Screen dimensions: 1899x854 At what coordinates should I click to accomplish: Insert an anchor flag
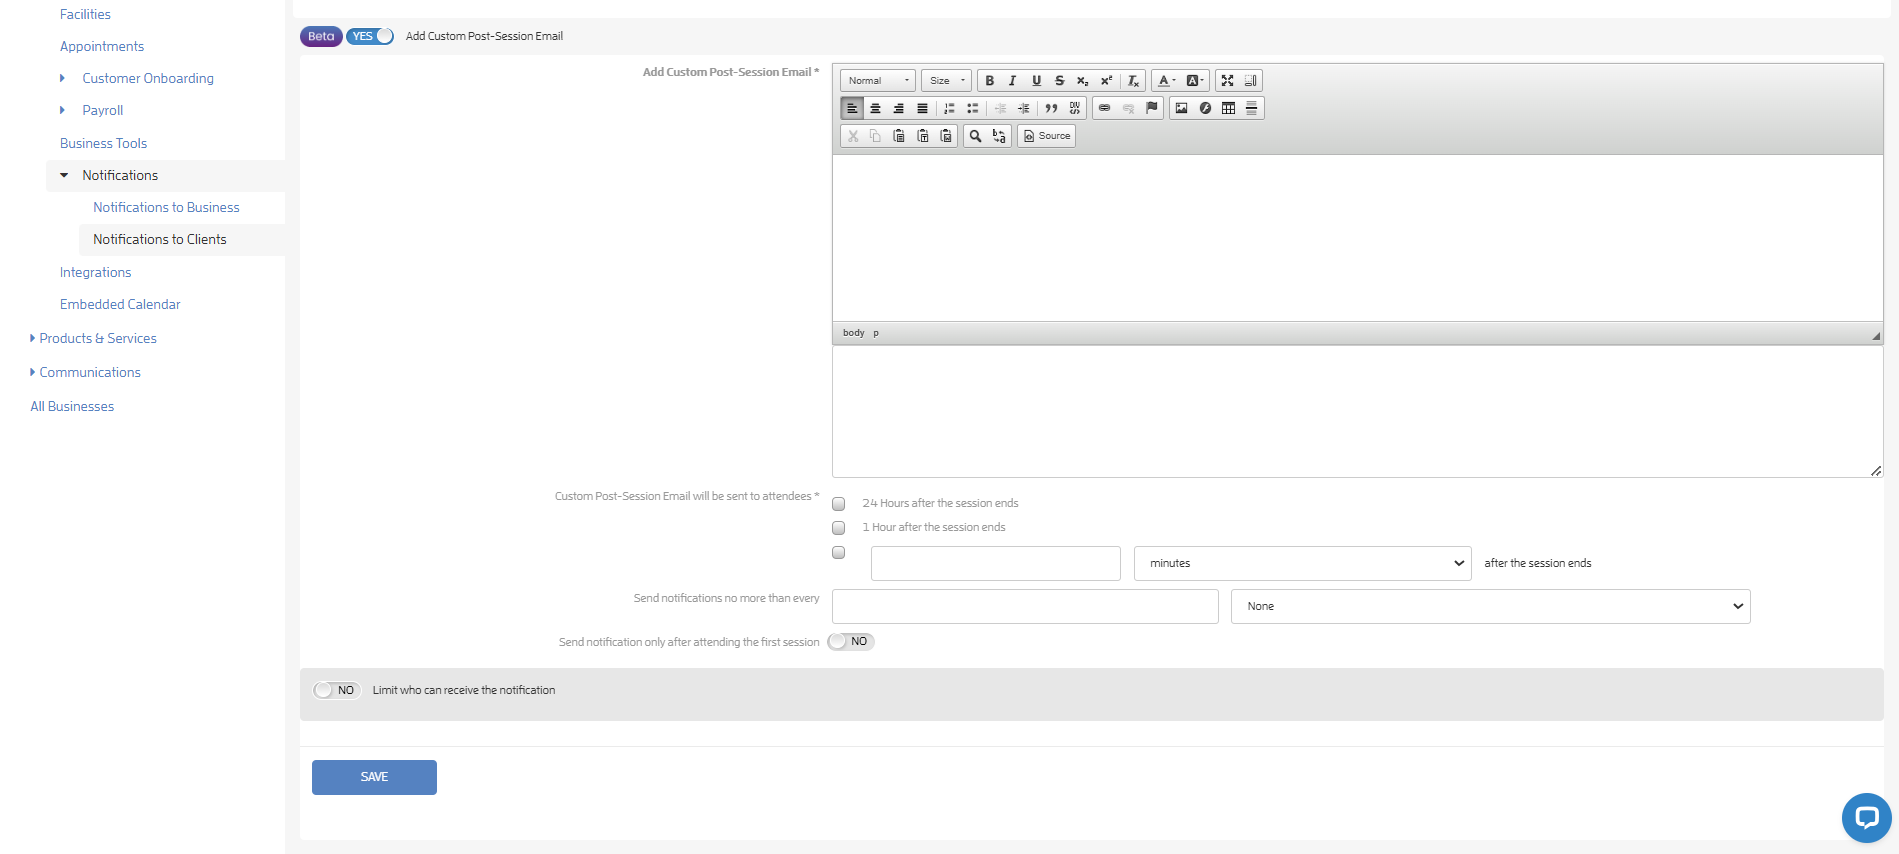[1151, 108]
